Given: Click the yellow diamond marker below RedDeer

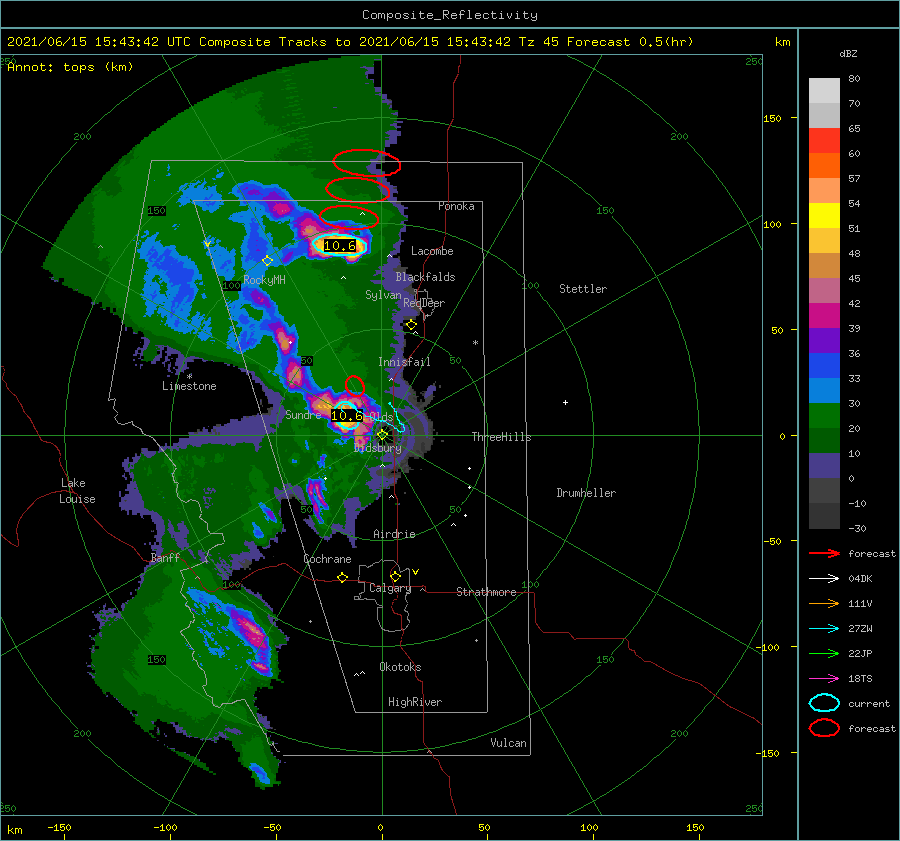Looking at the screenshot, I should 411,325.
